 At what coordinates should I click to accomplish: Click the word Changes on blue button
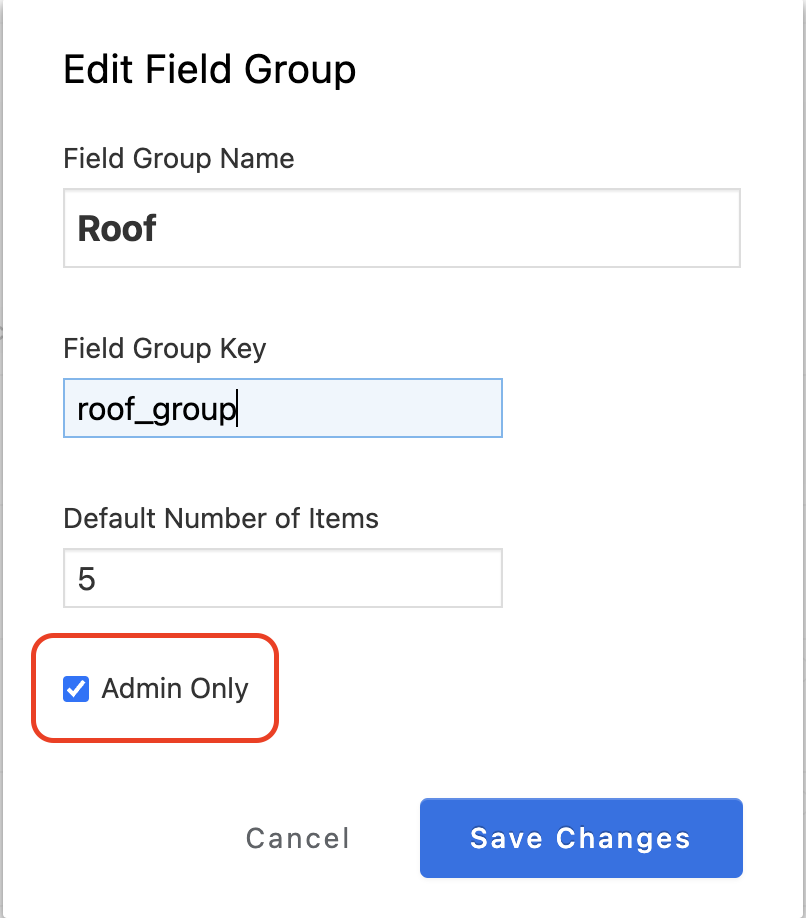point(623,838)
